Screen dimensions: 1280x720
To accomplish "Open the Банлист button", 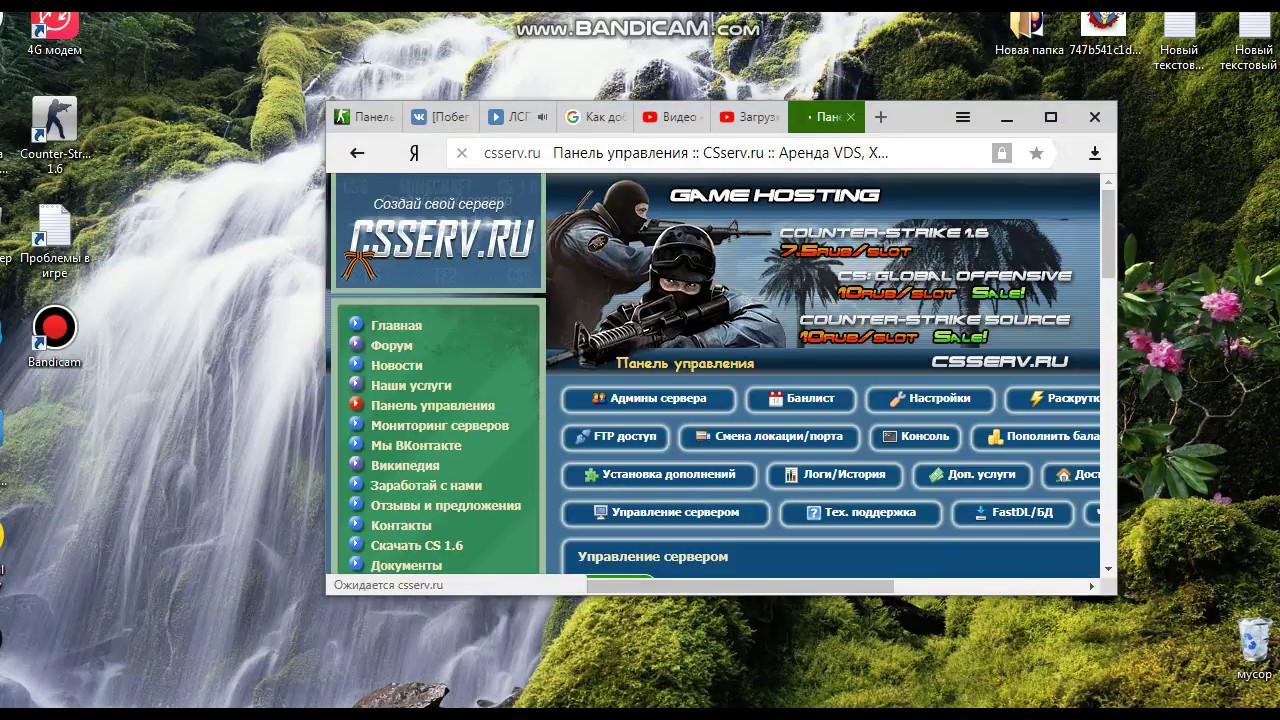I will coord(802,398).
